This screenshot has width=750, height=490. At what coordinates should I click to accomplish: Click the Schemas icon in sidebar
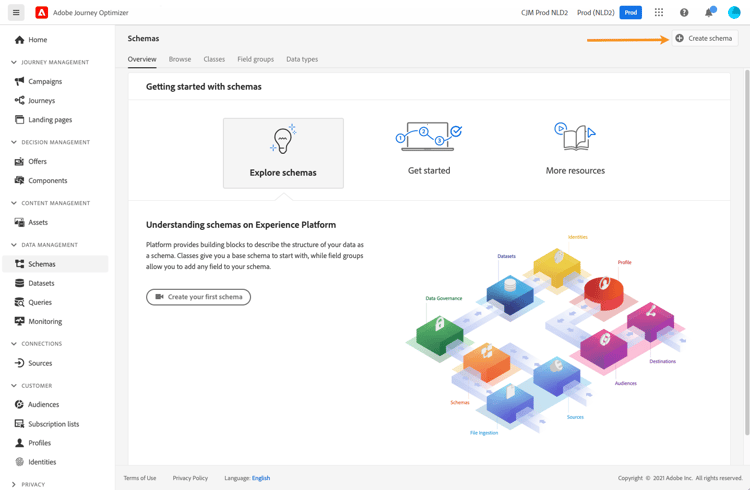click(x=19, y=264)
